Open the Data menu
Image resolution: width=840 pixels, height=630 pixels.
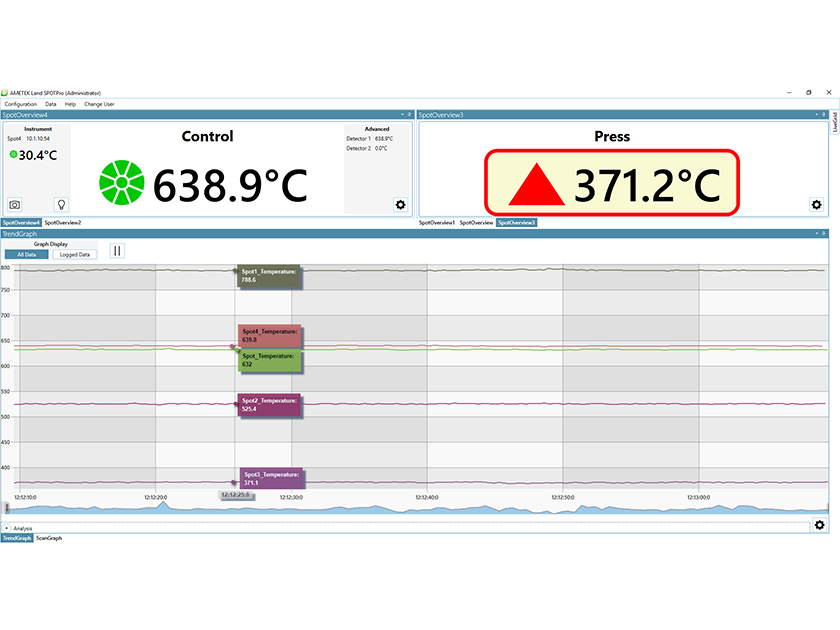click(49, 104)
